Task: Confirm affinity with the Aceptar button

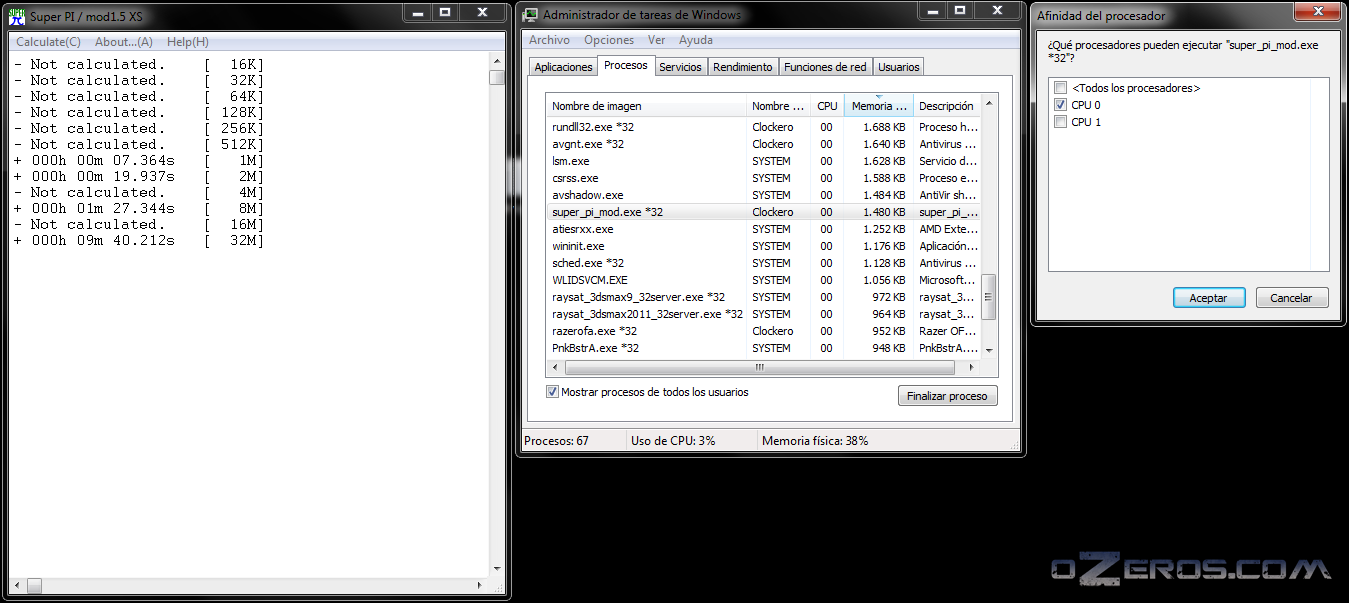Action: (x=1209, y=298)
